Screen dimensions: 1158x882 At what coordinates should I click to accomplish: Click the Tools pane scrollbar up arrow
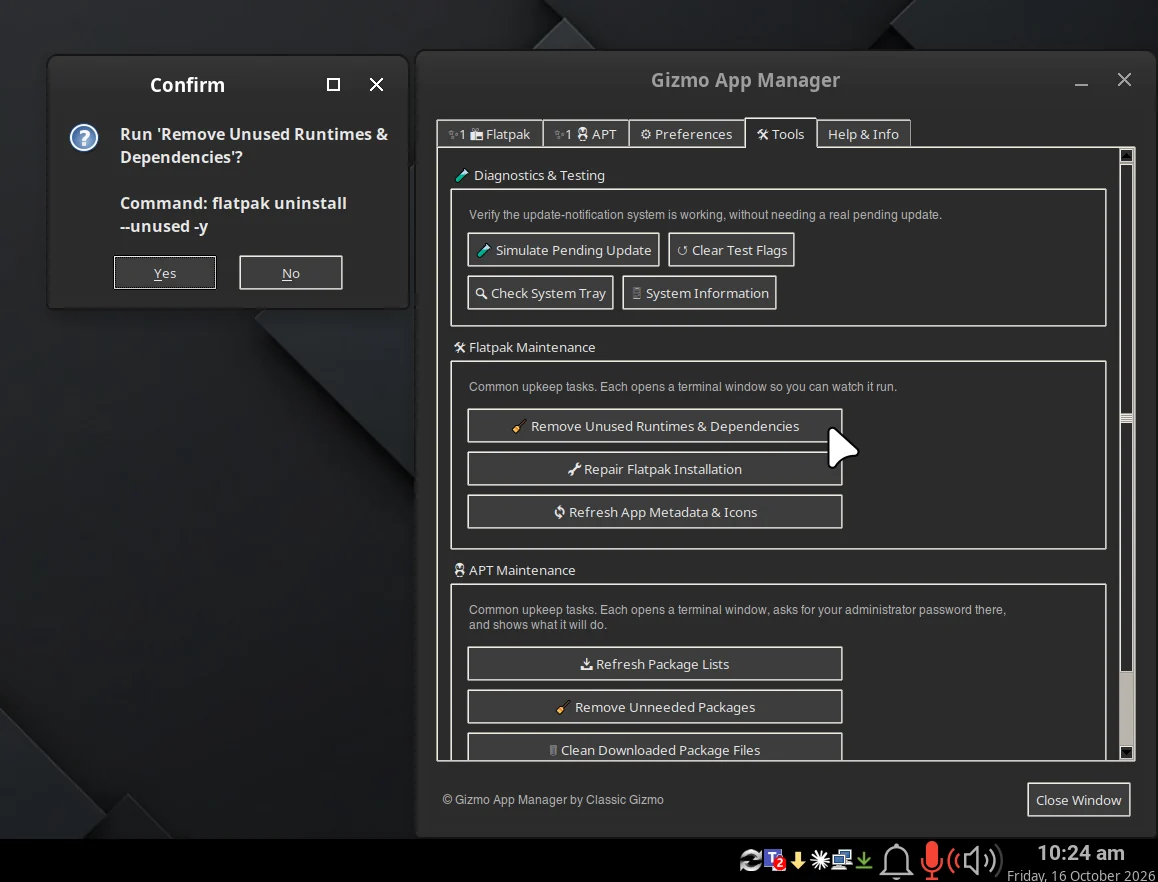click(1126, 155)
